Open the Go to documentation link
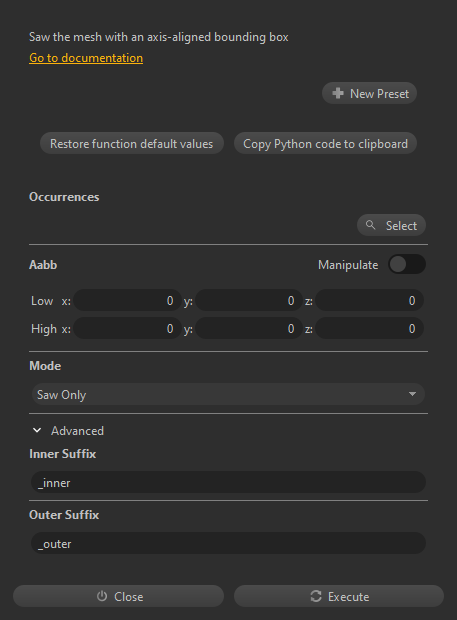457x620 pixels. pos(86,58)
